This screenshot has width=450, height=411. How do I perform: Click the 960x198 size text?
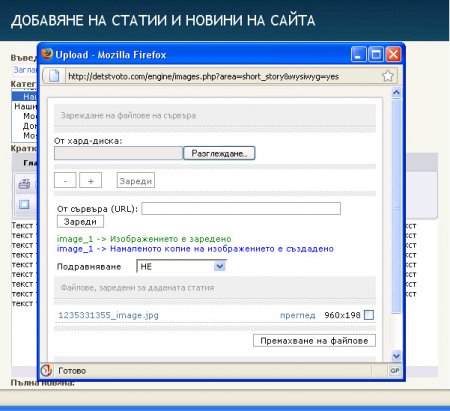pos(342,315)
